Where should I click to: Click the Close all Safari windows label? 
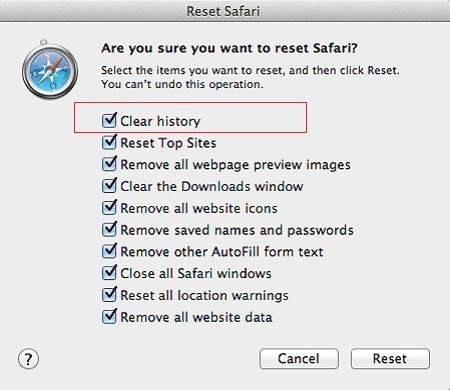pos(196,273)
